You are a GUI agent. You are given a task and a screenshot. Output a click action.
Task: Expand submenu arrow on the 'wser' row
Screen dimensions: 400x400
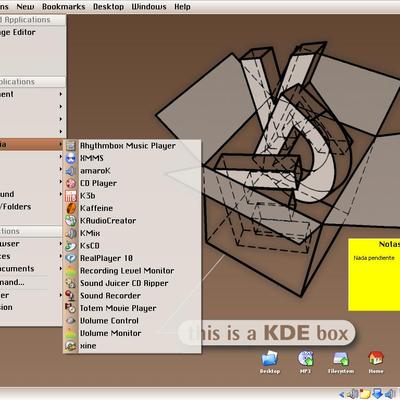61,244
